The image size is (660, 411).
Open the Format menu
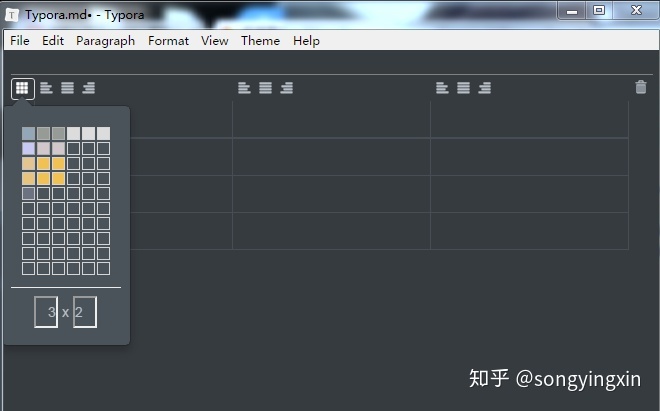coord(168,41)
